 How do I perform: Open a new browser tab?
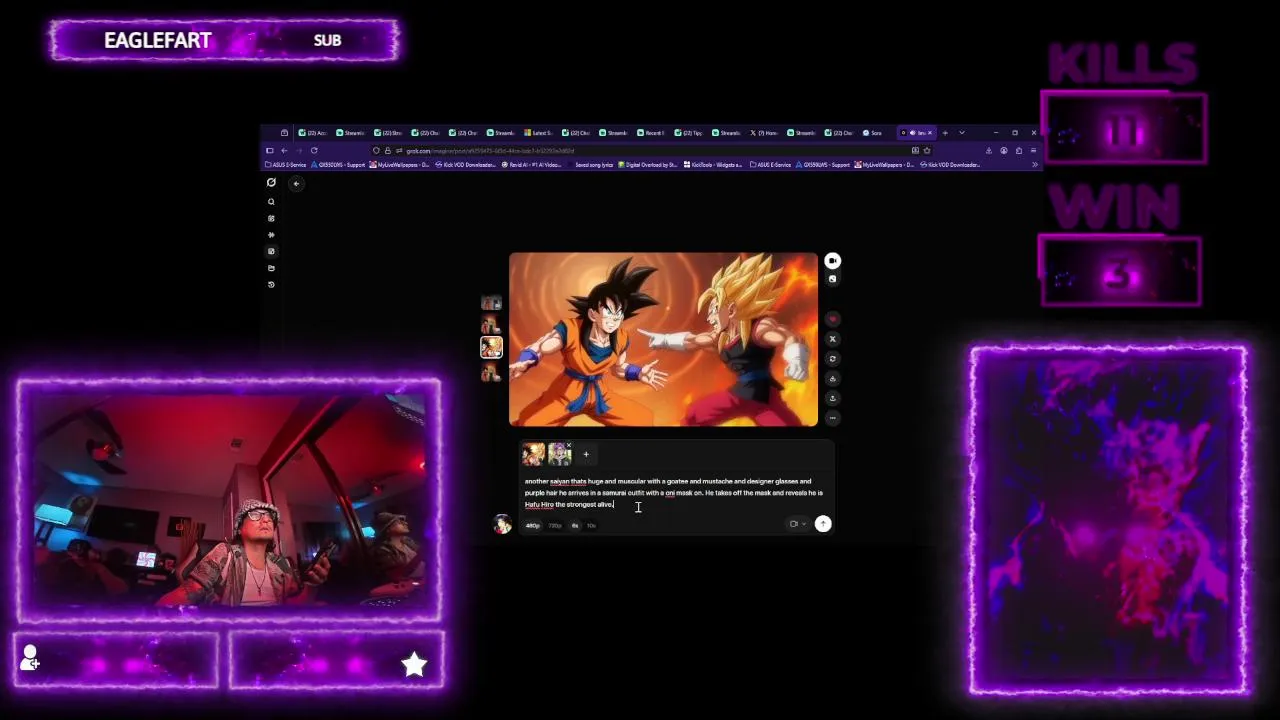point(945,133)
